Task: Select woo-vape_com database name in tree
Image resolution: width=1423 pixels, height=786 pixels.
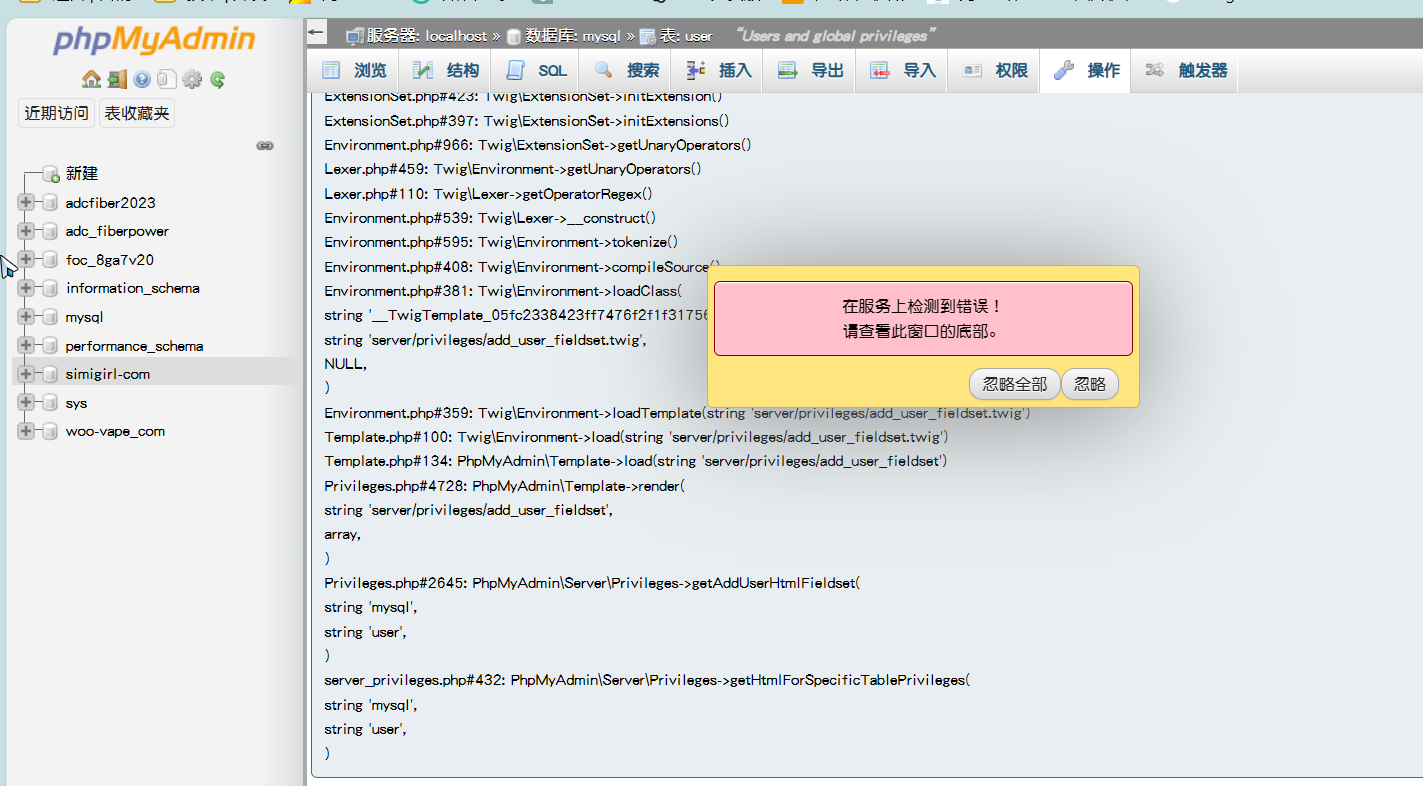Action: [x=115, y=431]
